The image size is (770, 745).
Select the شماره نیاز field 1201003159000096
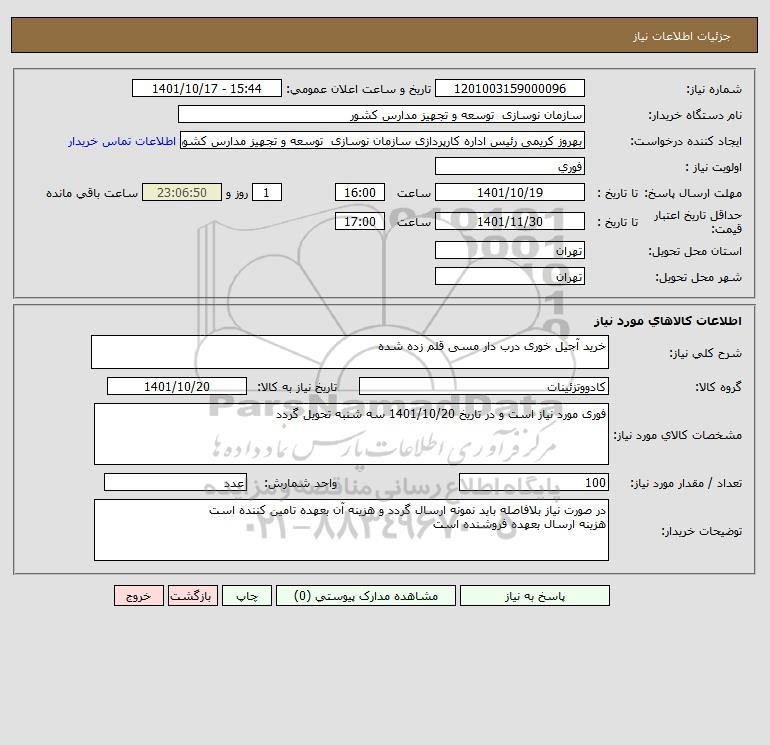point(510,88)
